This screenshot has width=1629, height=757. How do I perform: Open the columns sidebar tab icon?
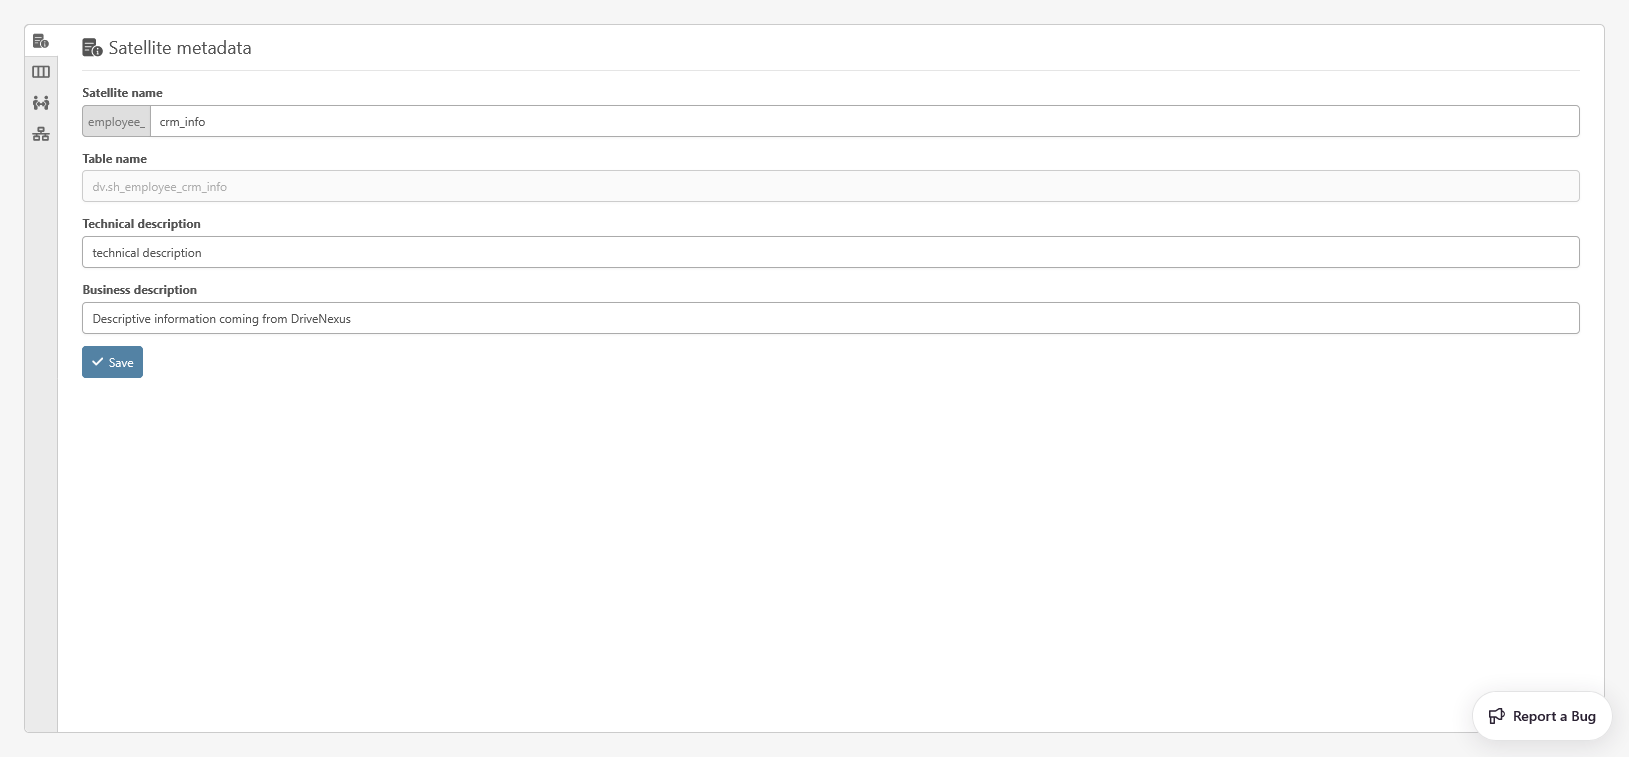click(x=41, y=72)
